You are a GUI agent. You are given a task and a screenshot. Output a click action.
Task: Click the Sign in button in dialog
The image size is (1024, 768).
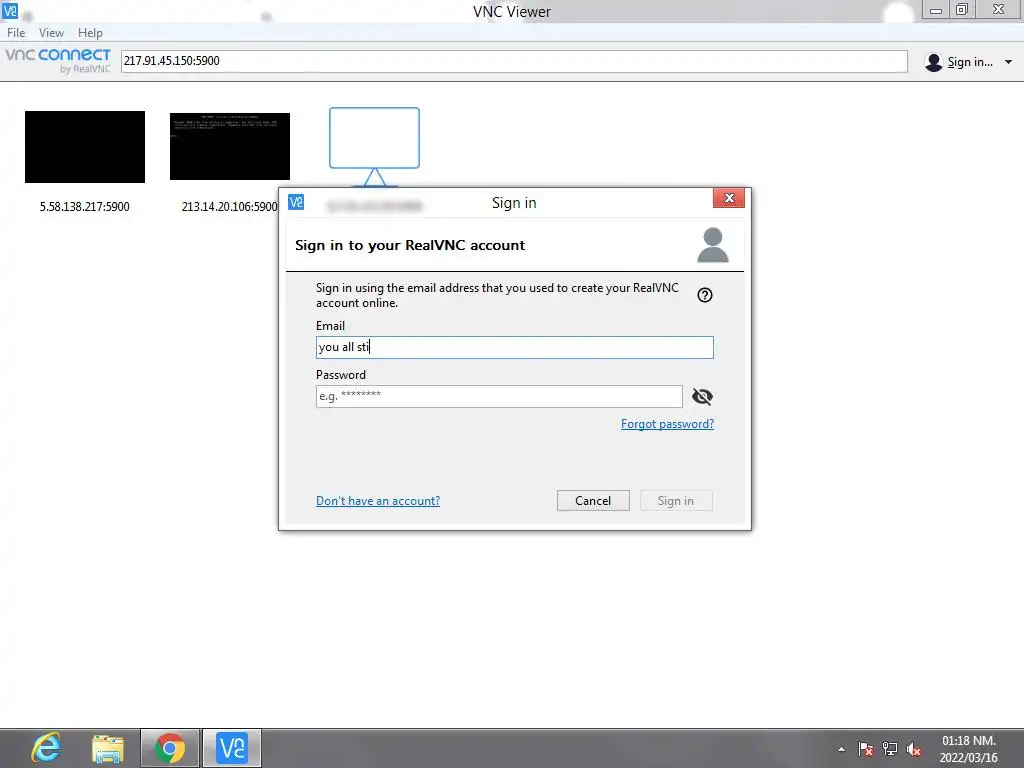click(676, 501)
